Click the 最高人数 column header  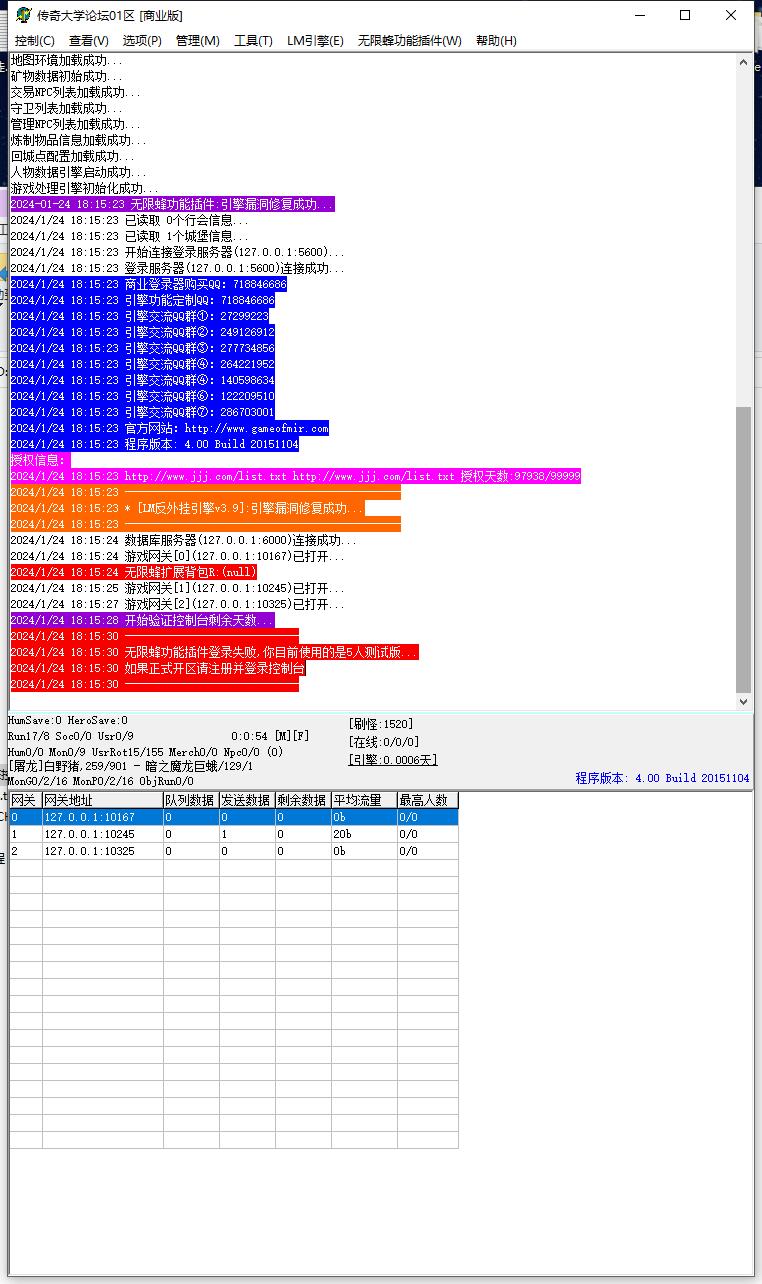(427, 800)
